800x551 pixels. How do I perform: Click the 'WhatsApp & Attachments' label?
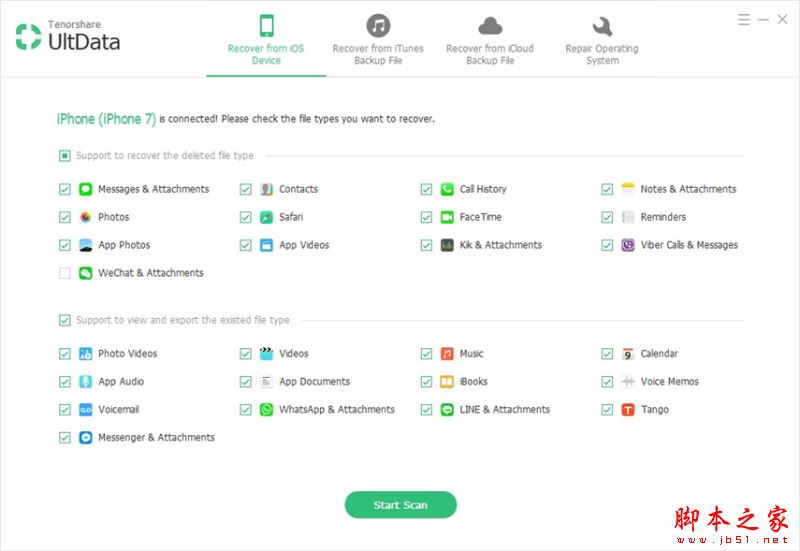coord(337,410)
